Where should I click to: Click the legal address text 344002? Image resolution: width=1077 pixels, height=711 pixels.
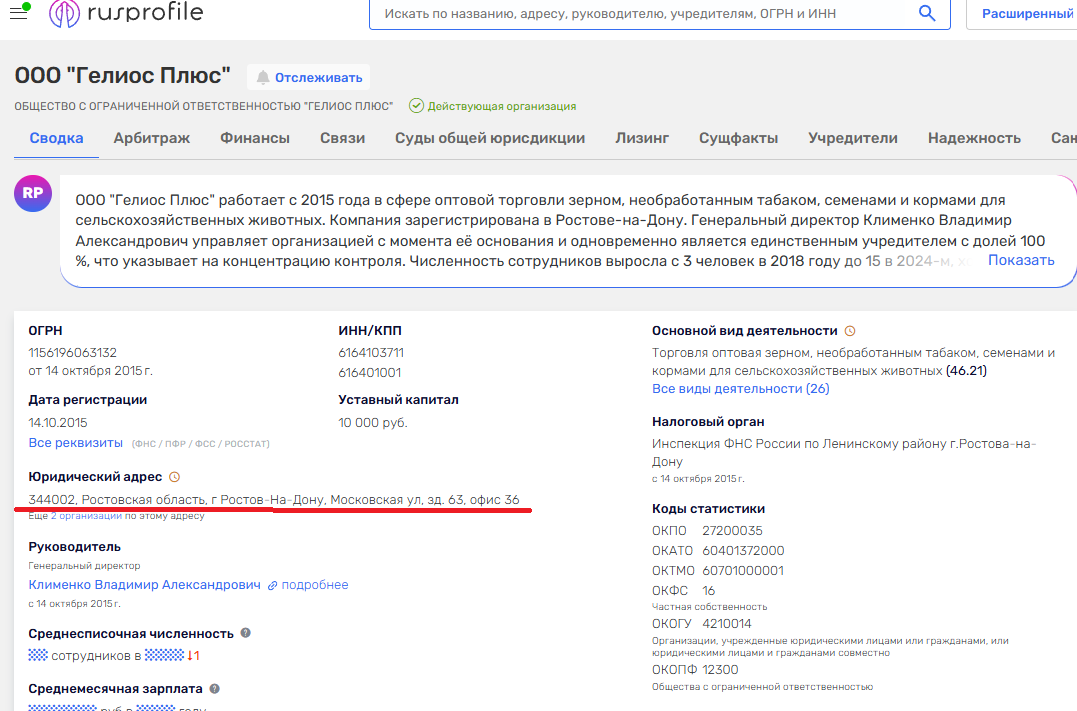pyautogui.click(x=273, y=499)
